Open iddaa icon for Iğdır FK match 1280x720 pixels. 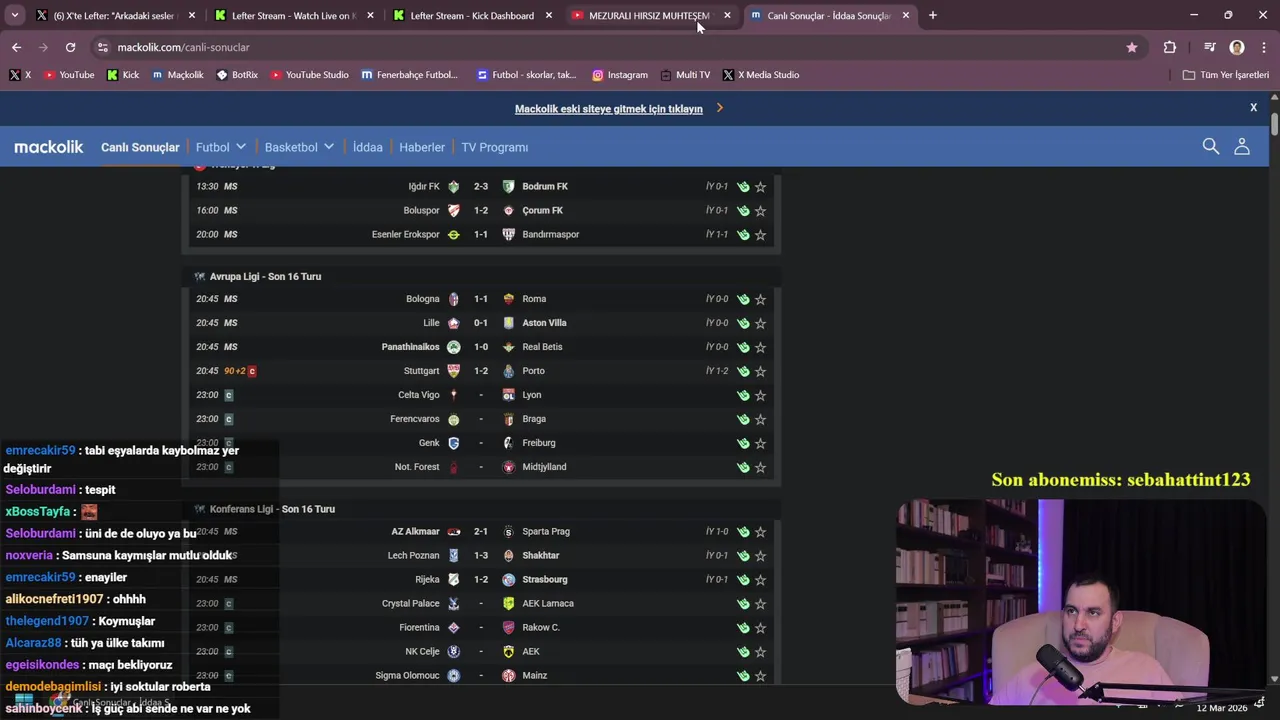click(x=743, y=186)
